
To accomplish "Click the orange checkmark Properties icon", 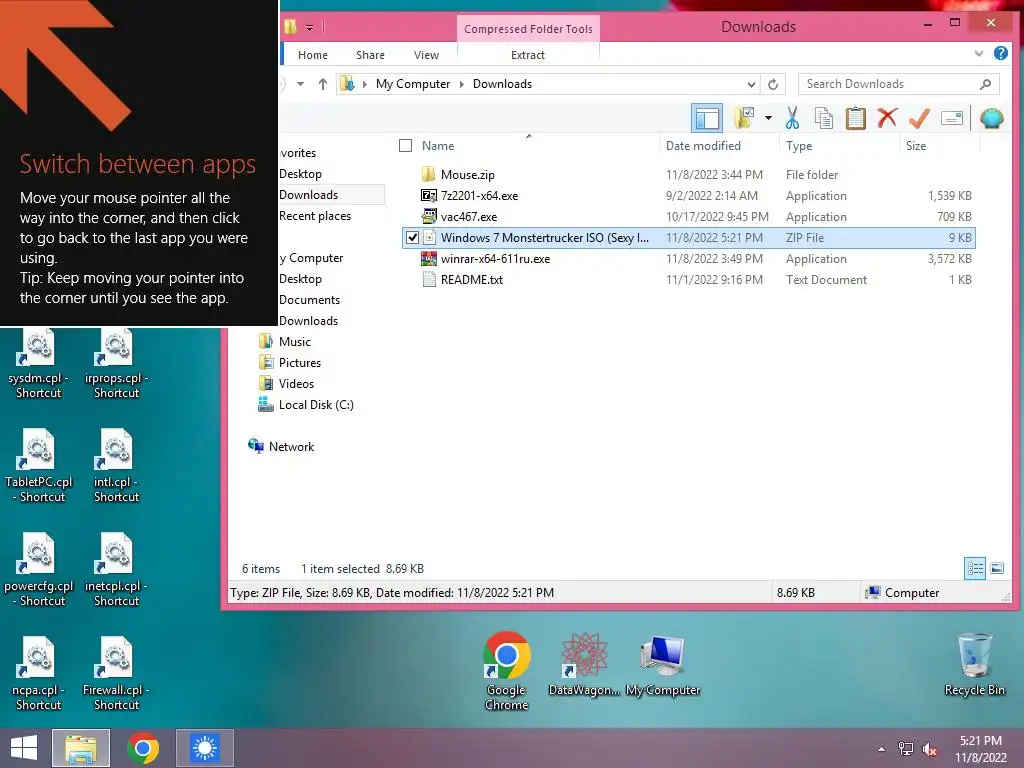I will point(919,118).
